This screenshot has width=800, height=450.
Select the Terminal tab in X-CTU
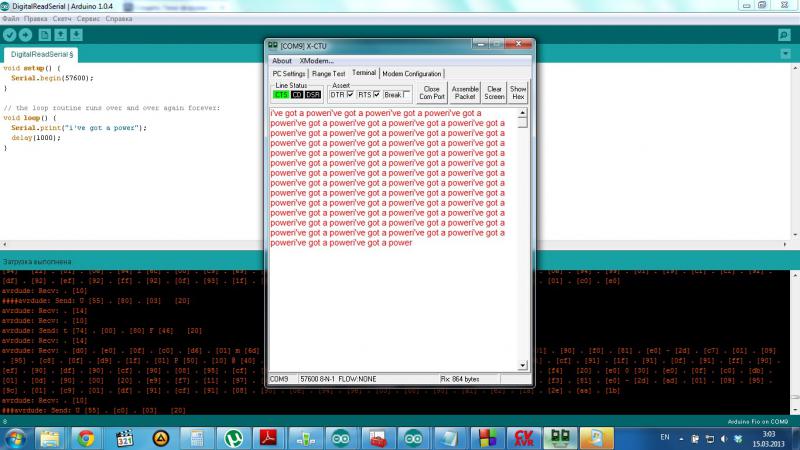(x=364, y=73)
